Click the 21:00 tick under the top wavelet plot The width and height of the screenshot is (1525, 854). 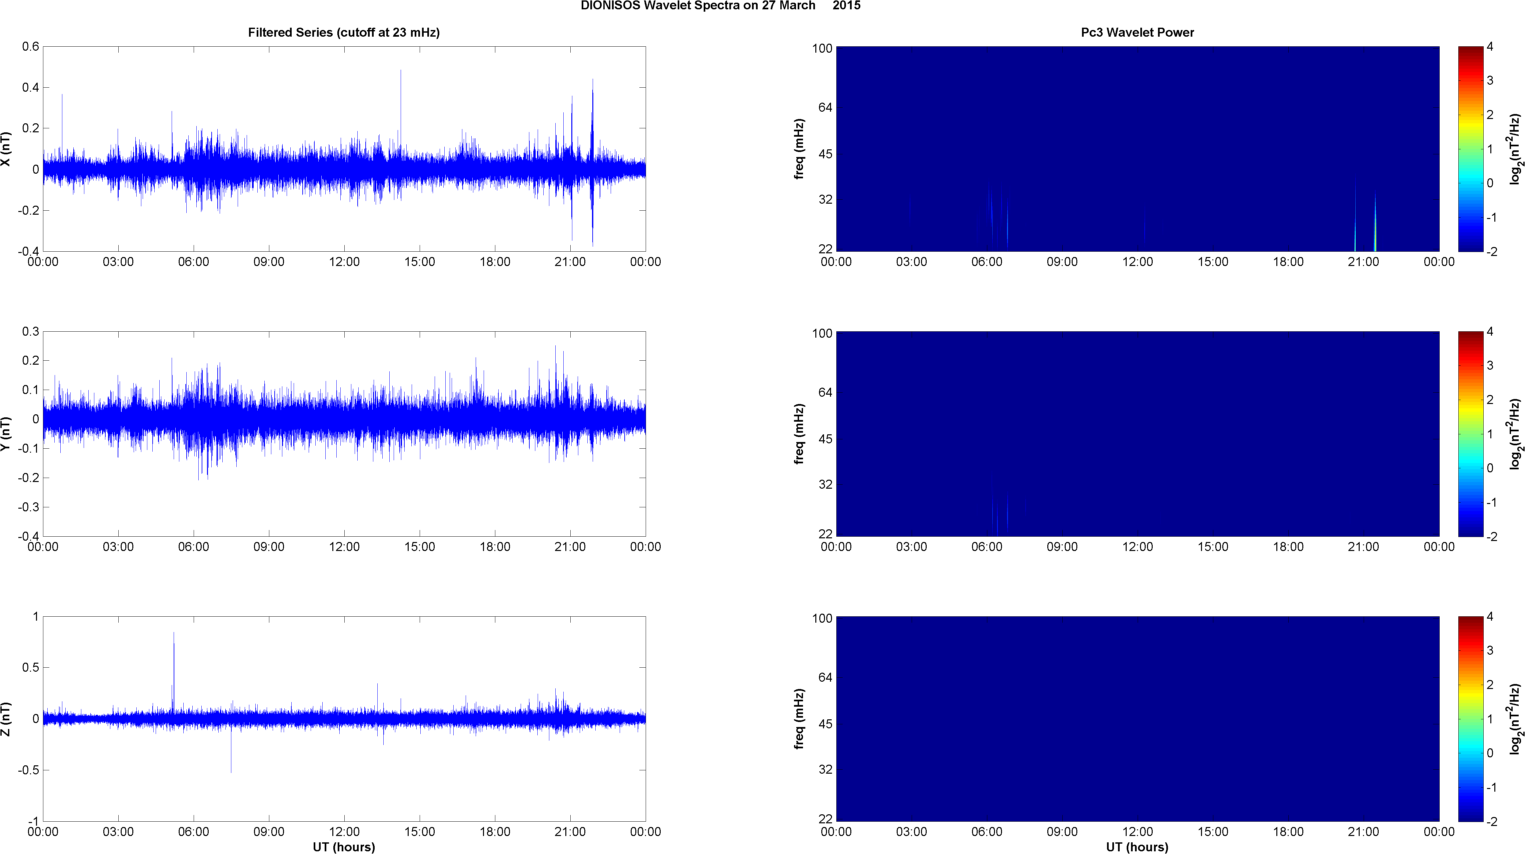[x=1364, y=262]
